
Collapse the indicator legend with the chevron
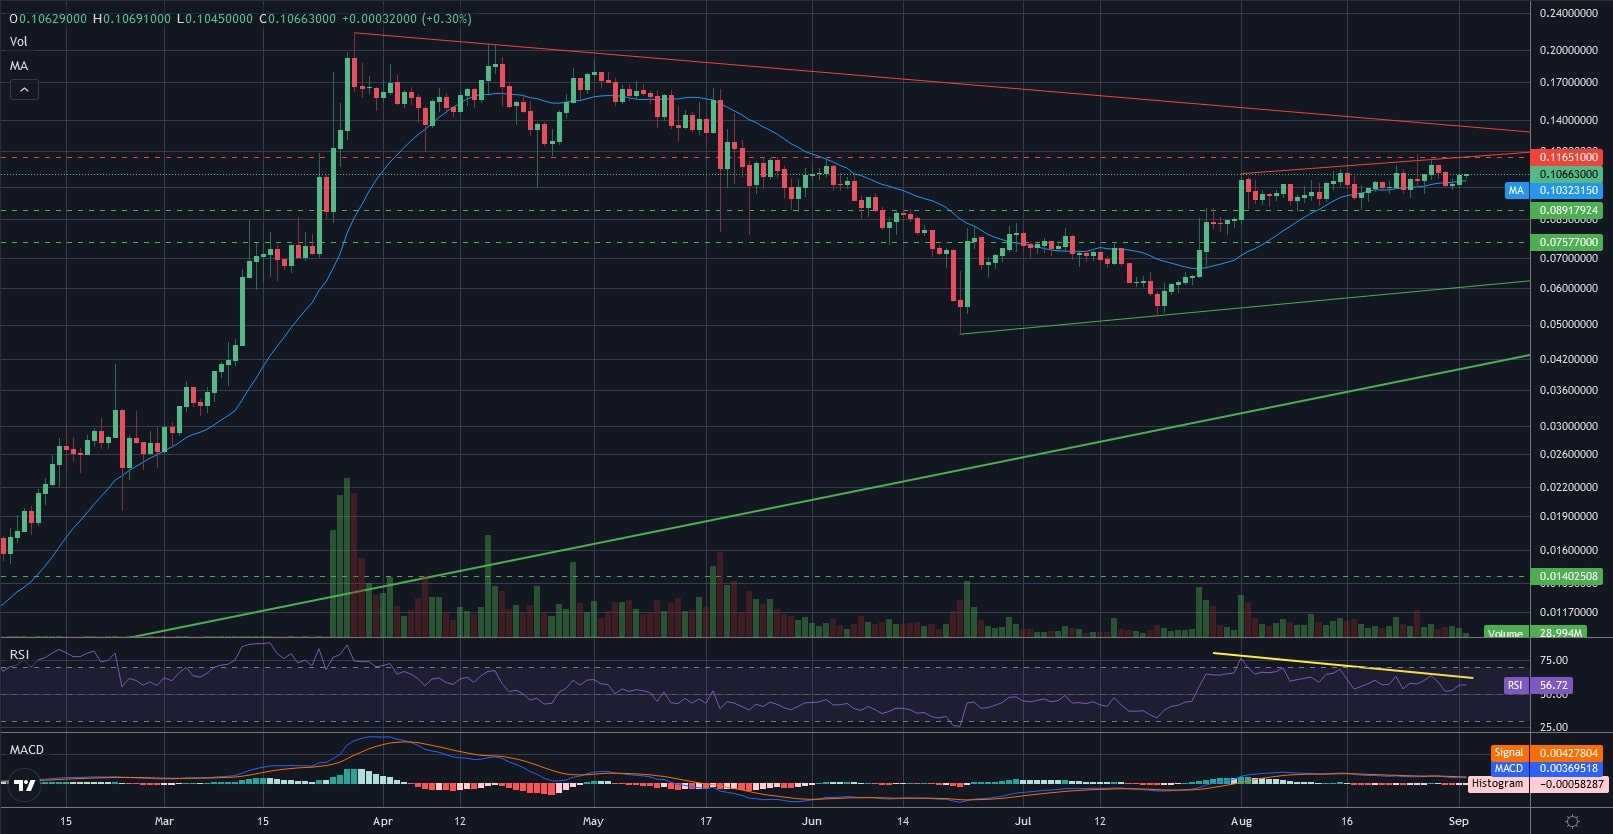pos(24,90)
